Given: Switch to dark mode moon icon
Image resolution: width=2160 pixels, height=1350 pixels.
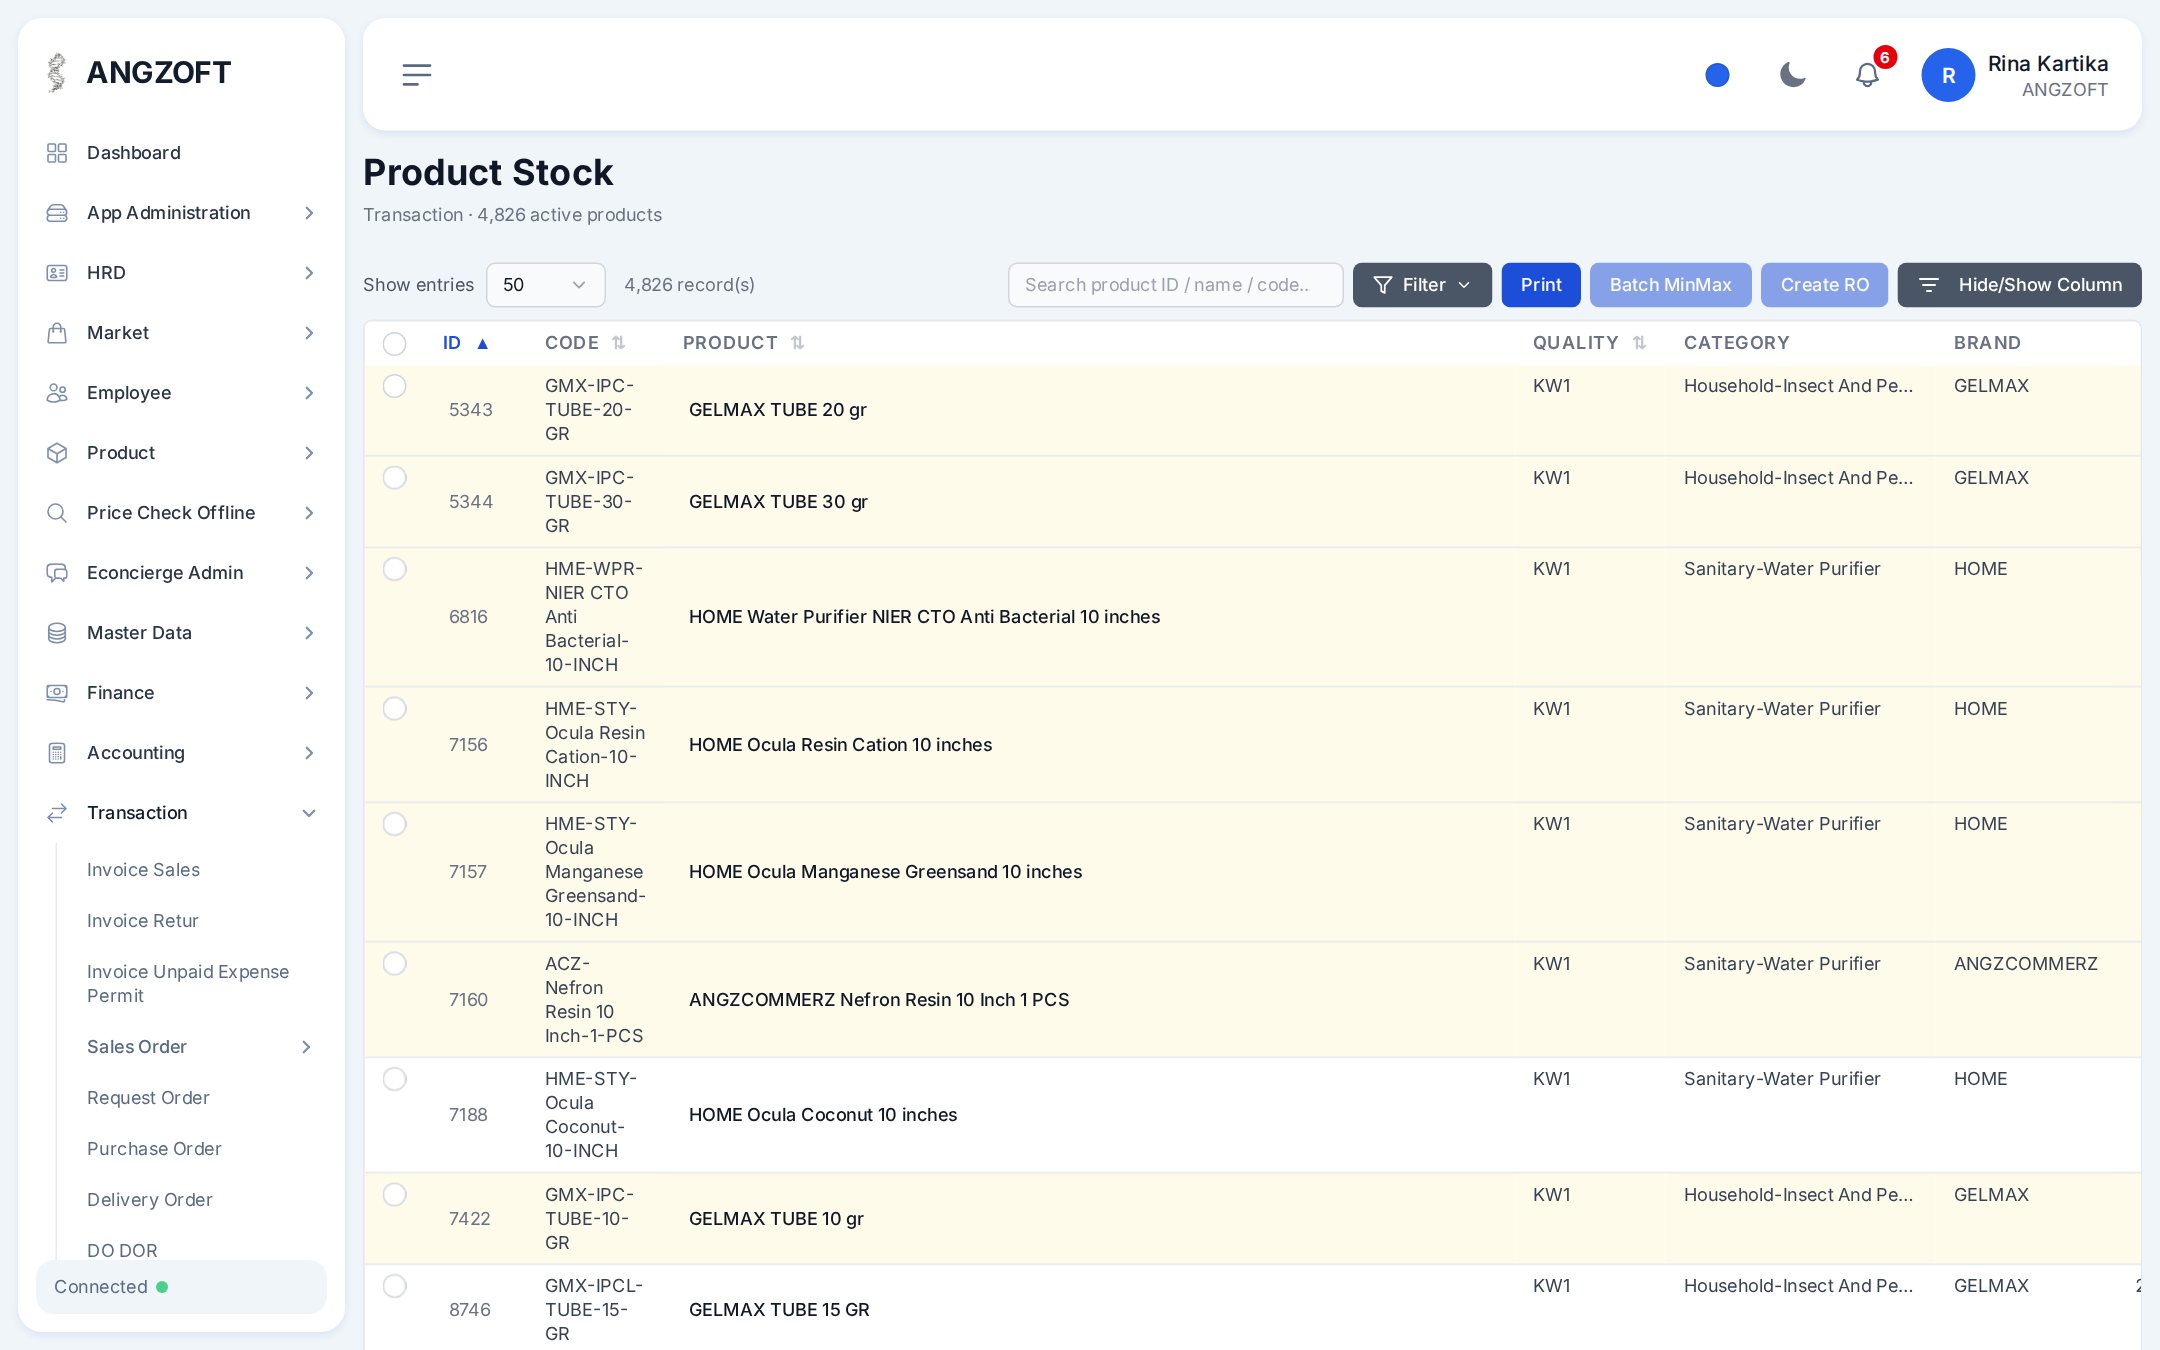Looking at the screenshot, I should pos(1792,75).
